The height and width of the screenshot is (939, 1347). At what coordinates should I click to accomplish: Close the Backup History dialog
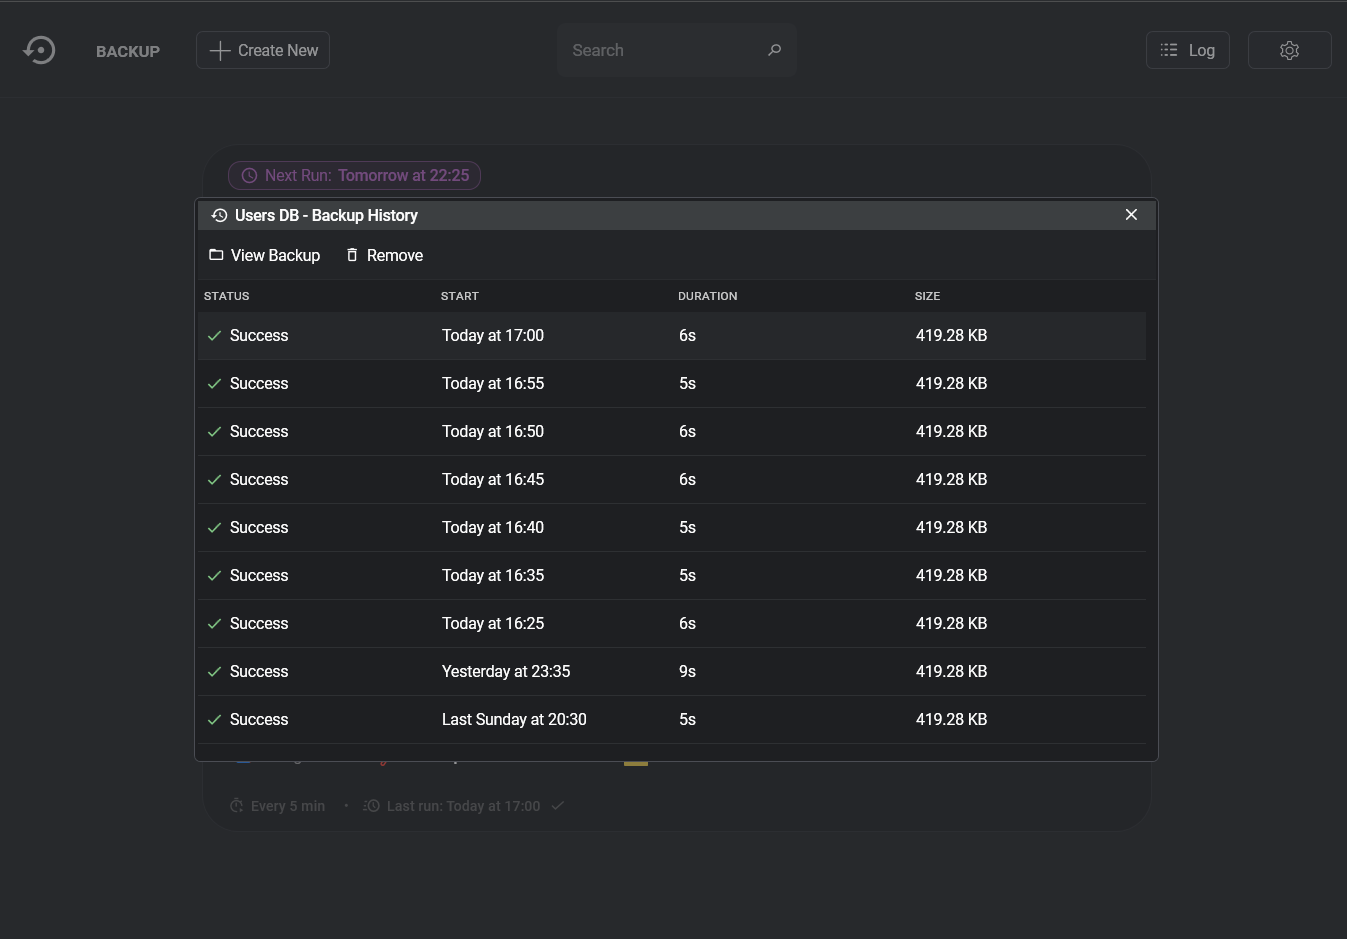click(x=1131, y=215)
